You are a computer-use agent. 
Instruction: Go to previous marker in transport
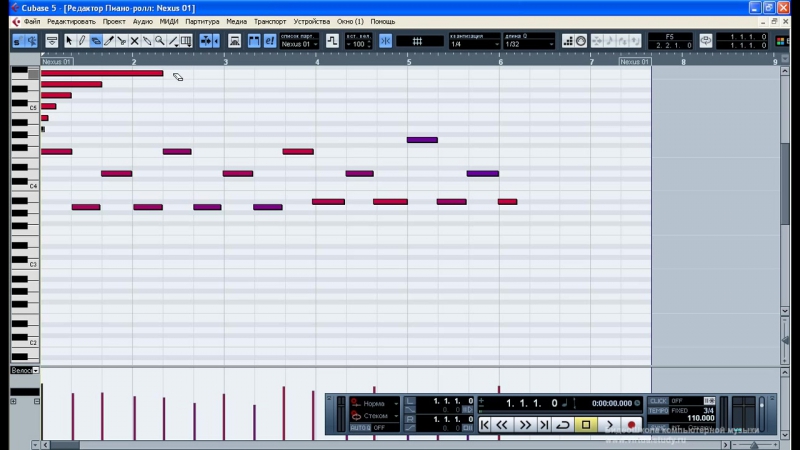click(485, 424)
